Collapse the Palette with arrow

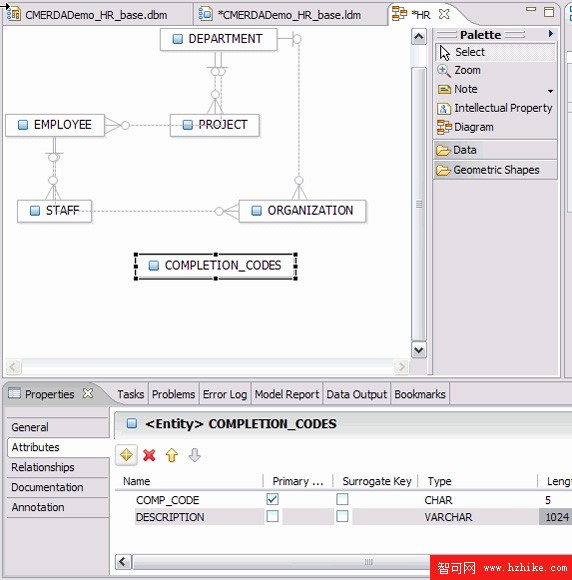[551, 34]
